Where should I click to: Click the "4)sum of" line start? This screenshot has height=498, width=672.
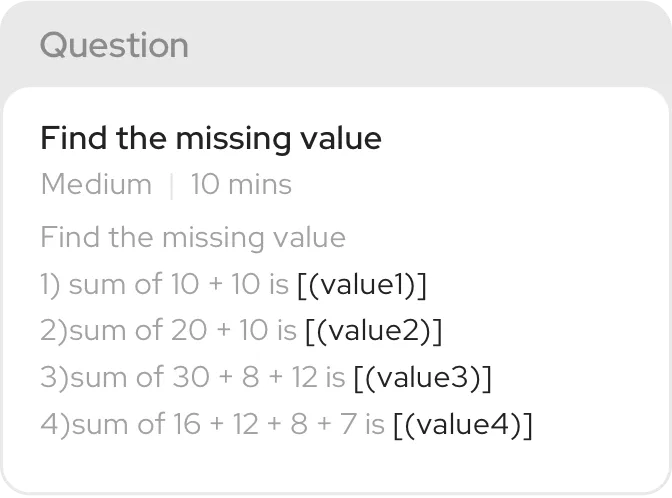point(103,425)
